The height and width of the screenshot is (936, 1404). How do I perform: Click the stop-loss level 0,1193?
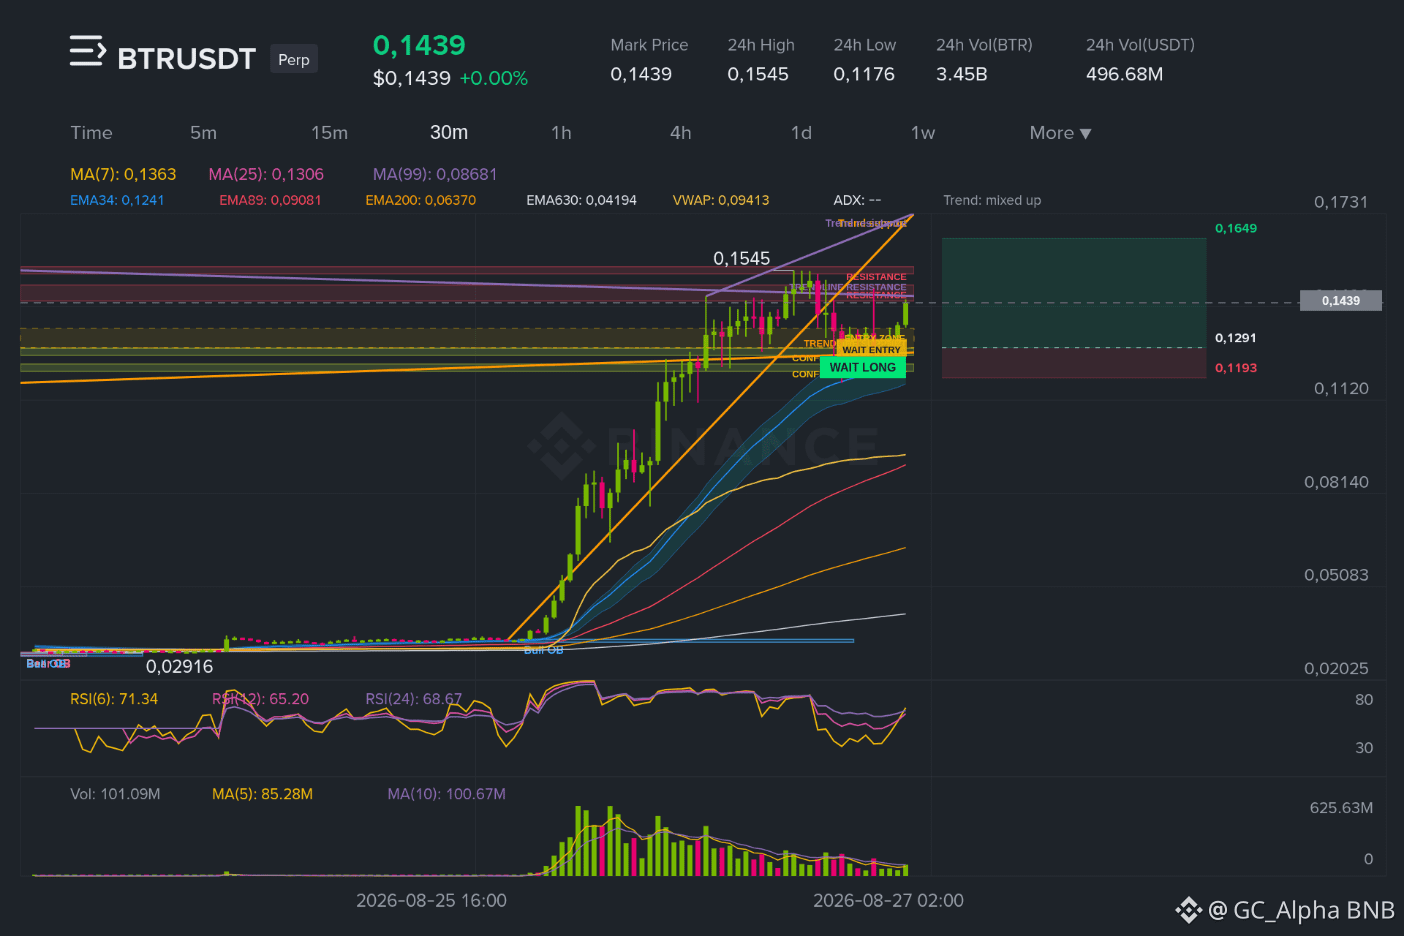1236,368
